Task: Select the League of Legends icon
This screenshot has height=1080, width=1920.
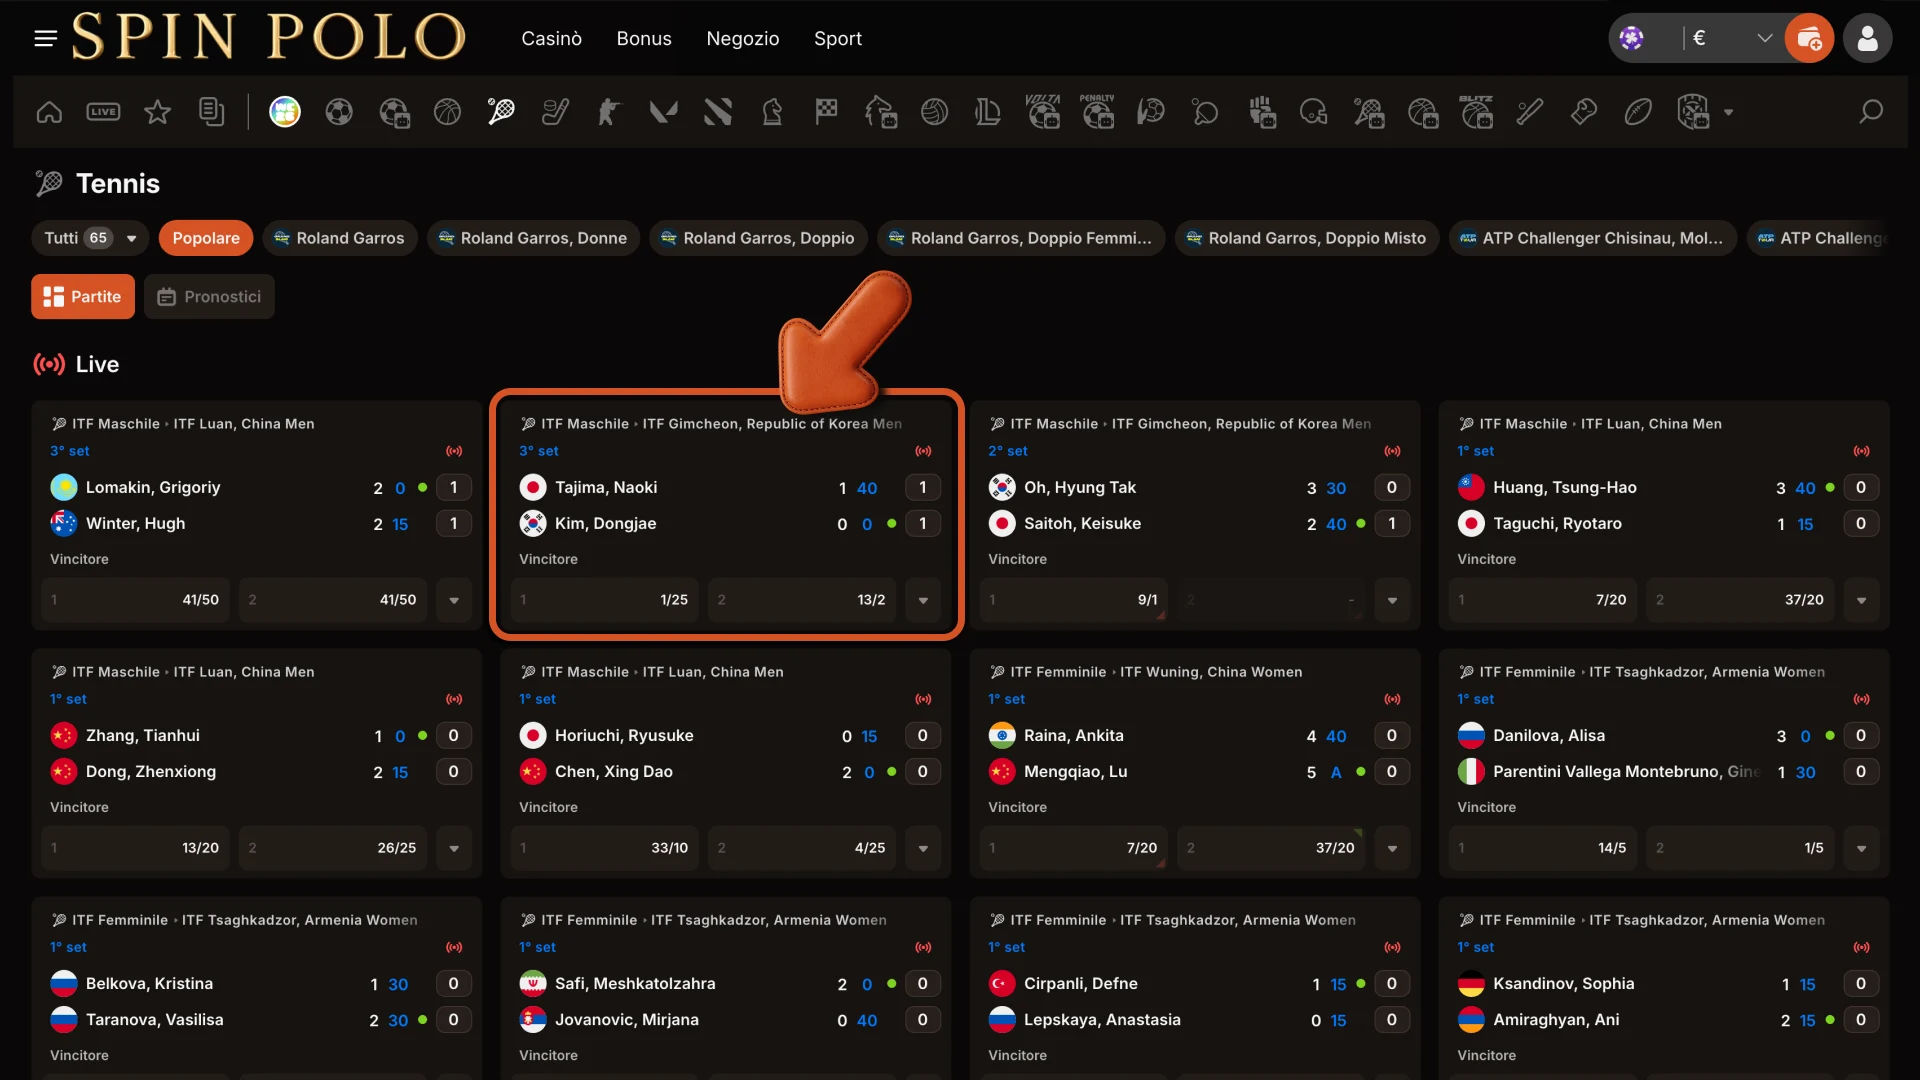Action: [x=988, y=112]
